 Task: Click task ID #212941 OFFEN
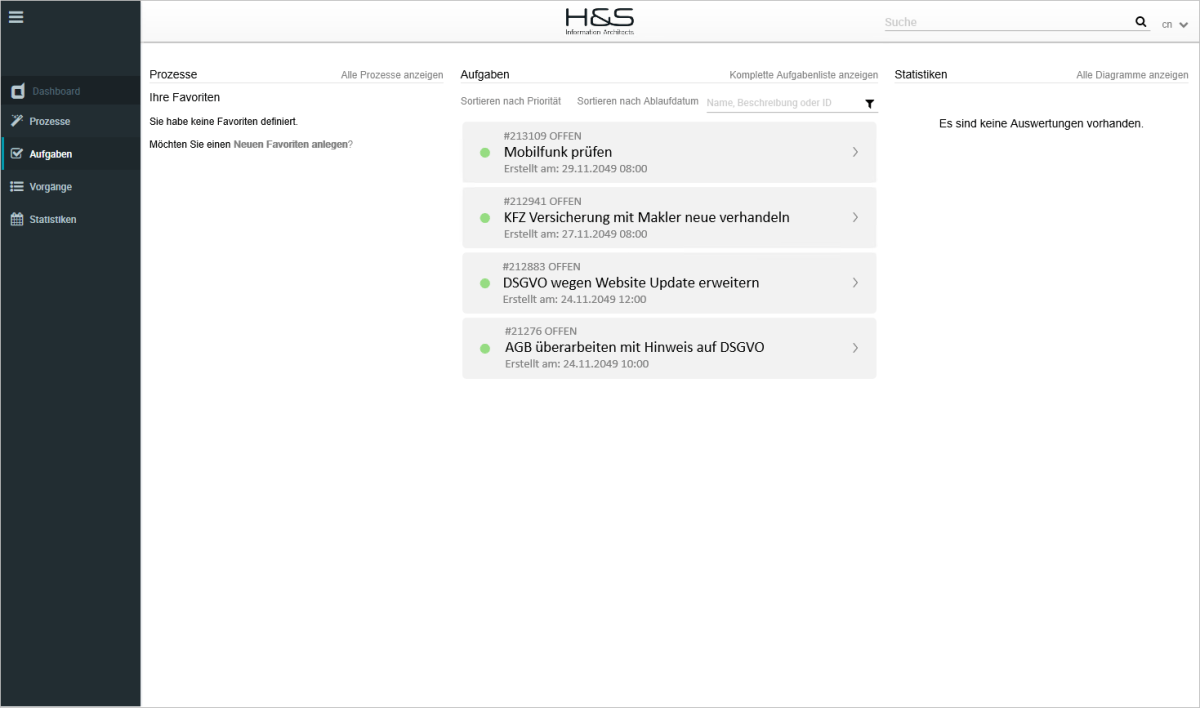coord(542,201)
